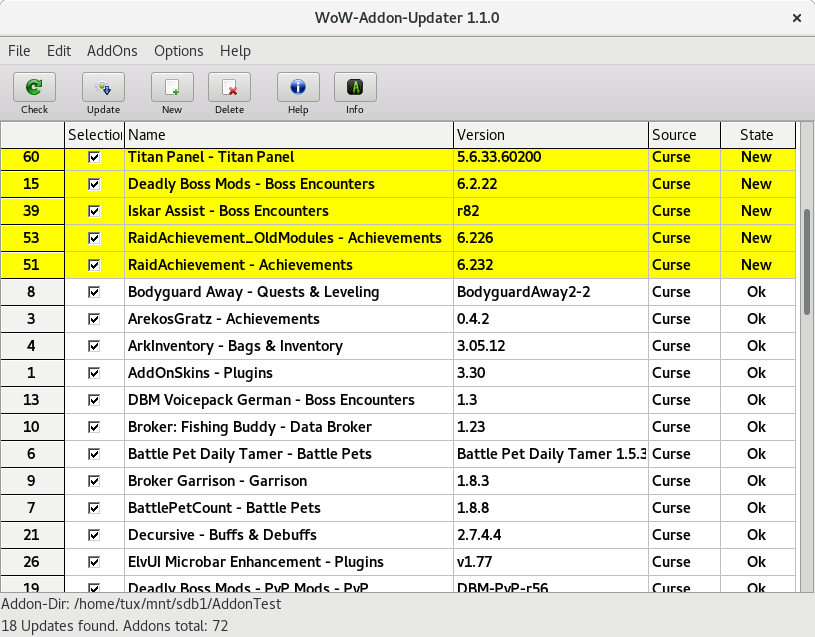Select row header number 13
Screen dimensions: 815x637
(32, 400)
